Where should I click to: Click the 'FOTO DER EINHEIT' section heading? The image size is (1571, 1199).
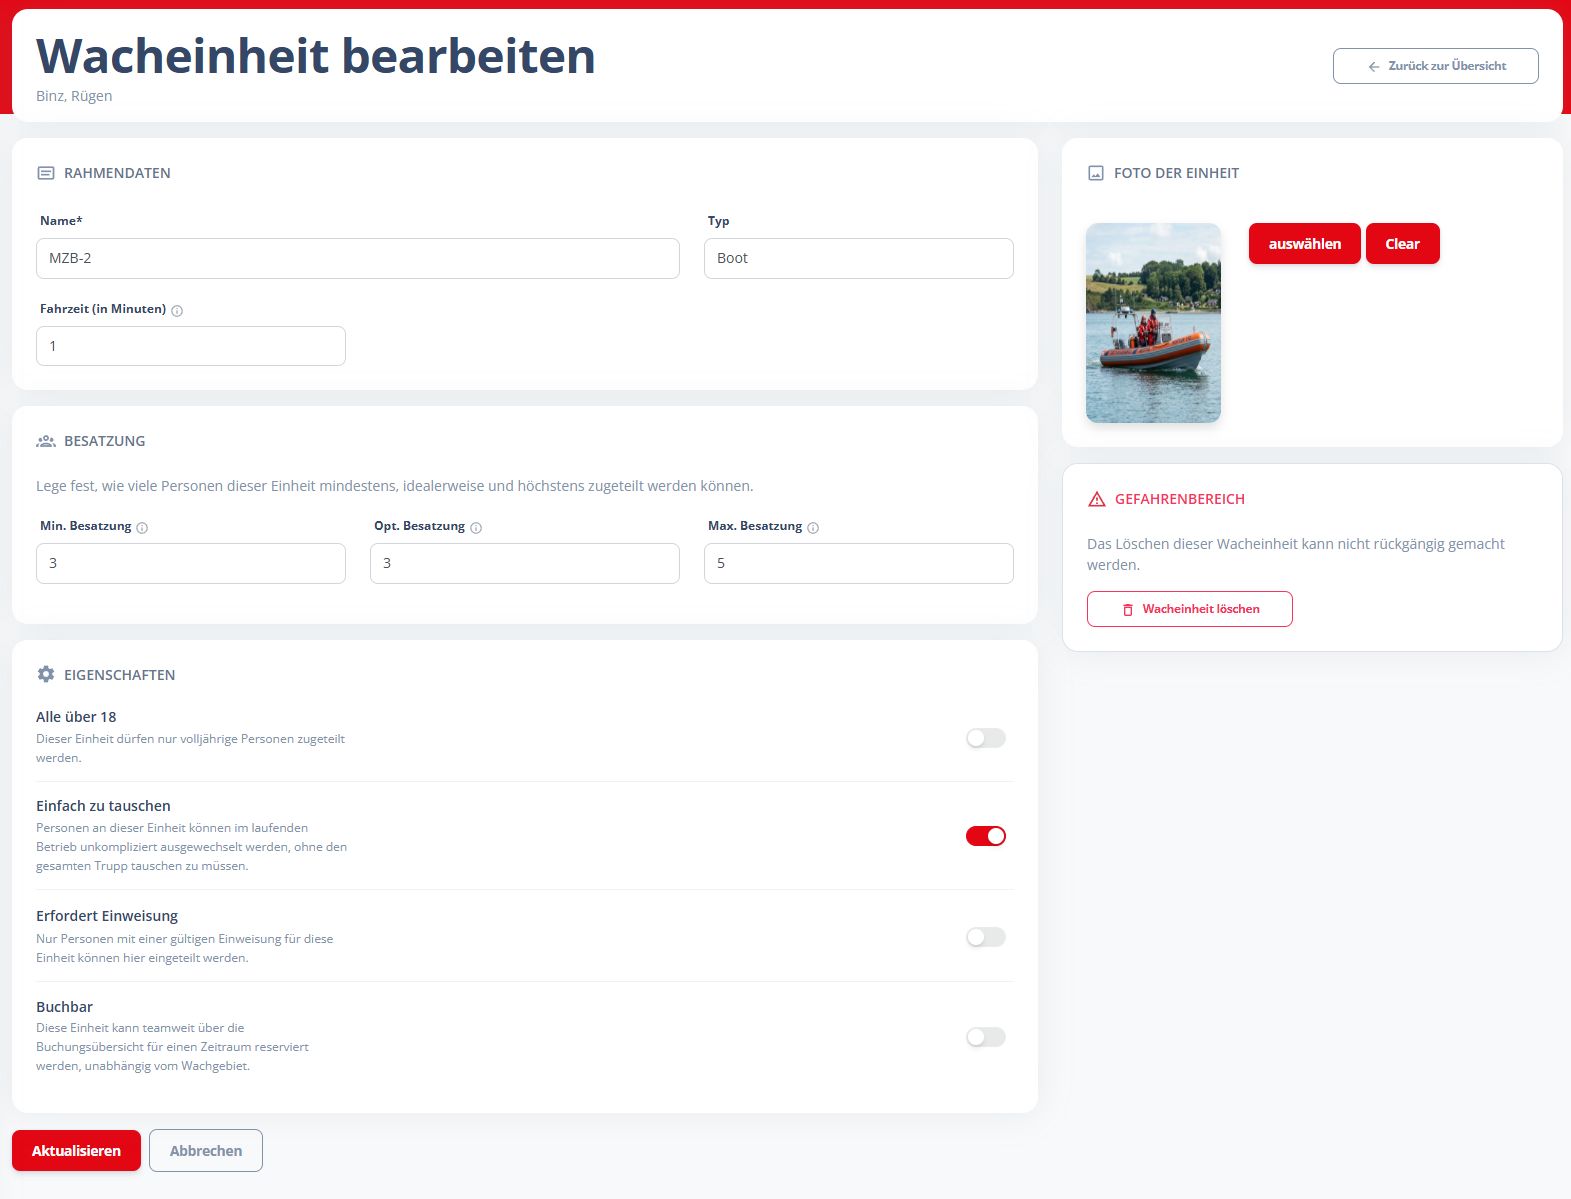(x=1176, y=173)
